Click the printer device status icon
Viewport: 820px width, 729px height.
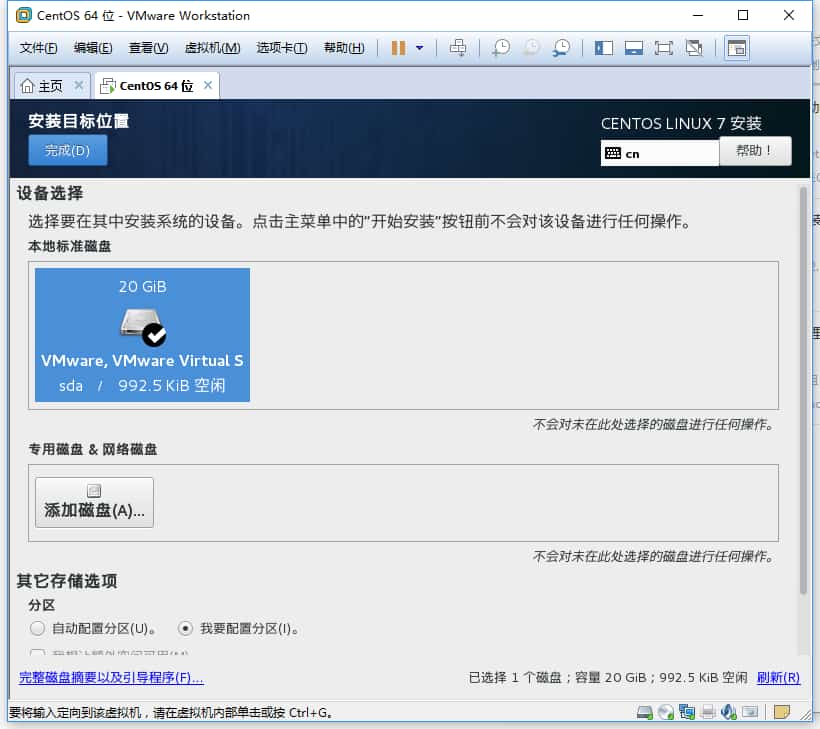708,712
